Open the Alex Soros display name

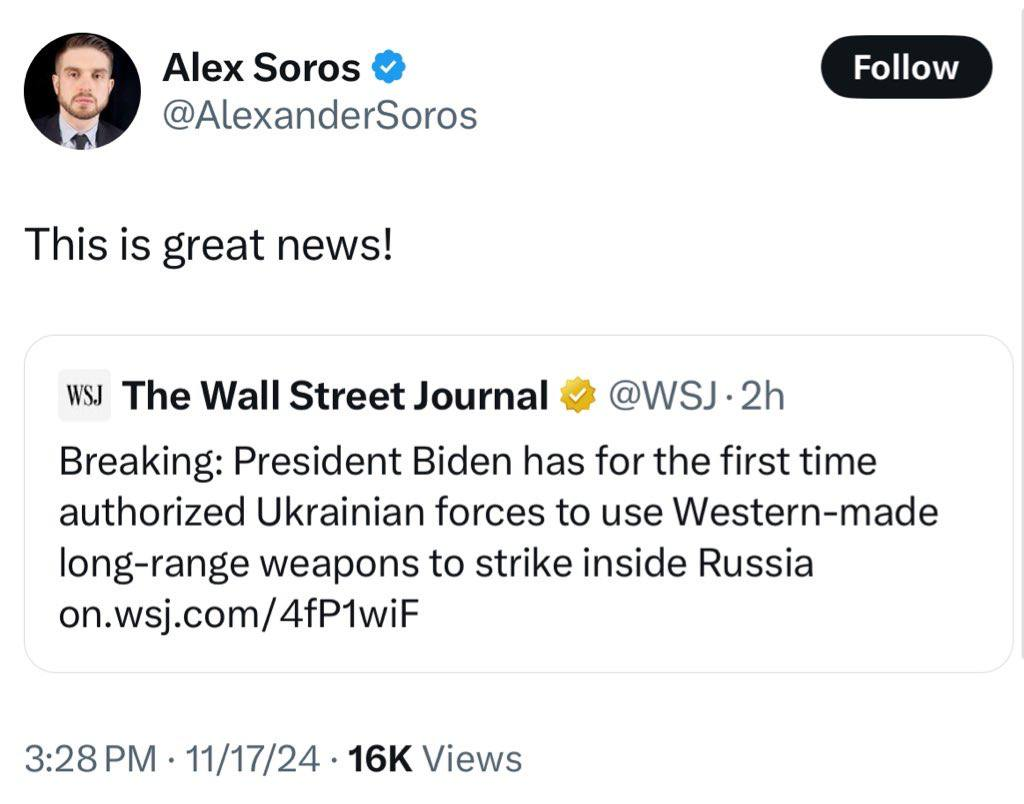coord(261,68)
